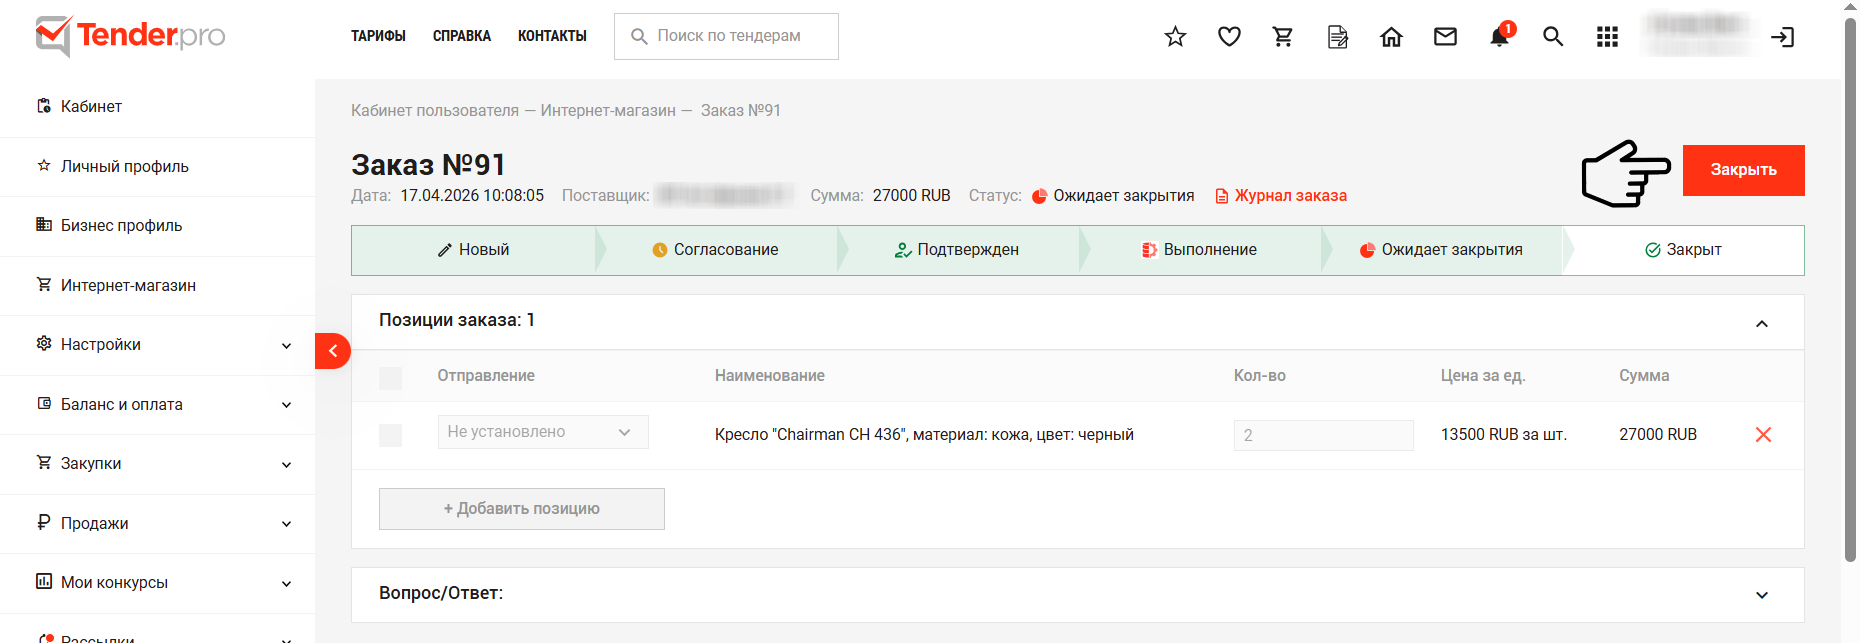Click the Цена за ед. column header

coord(1483,376)
